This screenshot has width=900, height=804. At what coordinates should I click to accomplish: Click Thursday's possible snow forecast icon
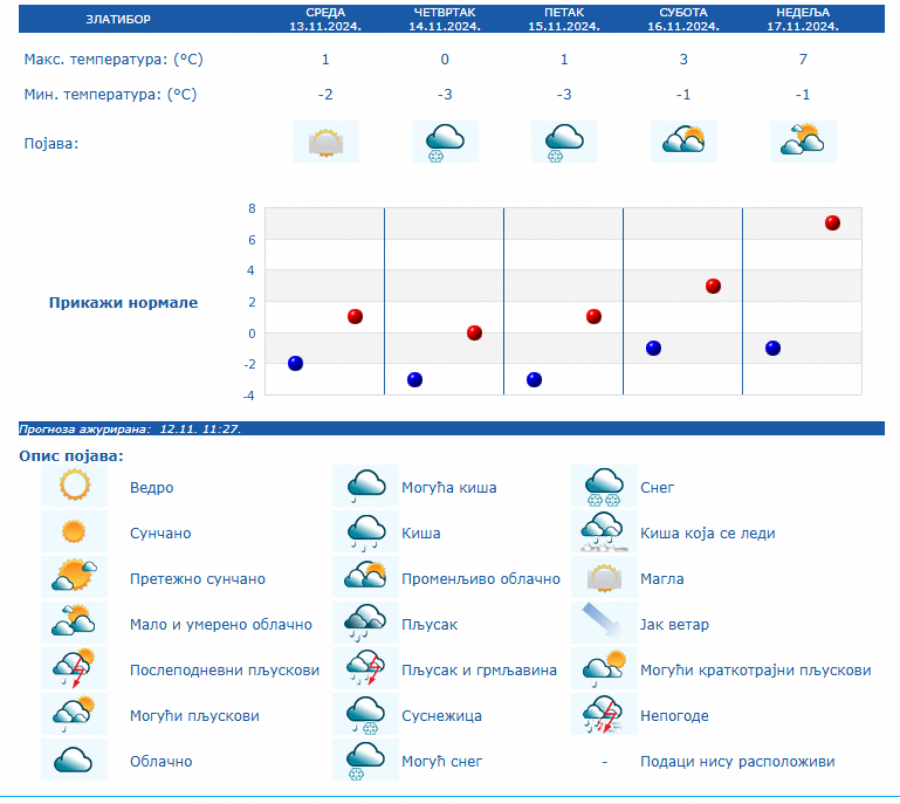coord(445,142)
